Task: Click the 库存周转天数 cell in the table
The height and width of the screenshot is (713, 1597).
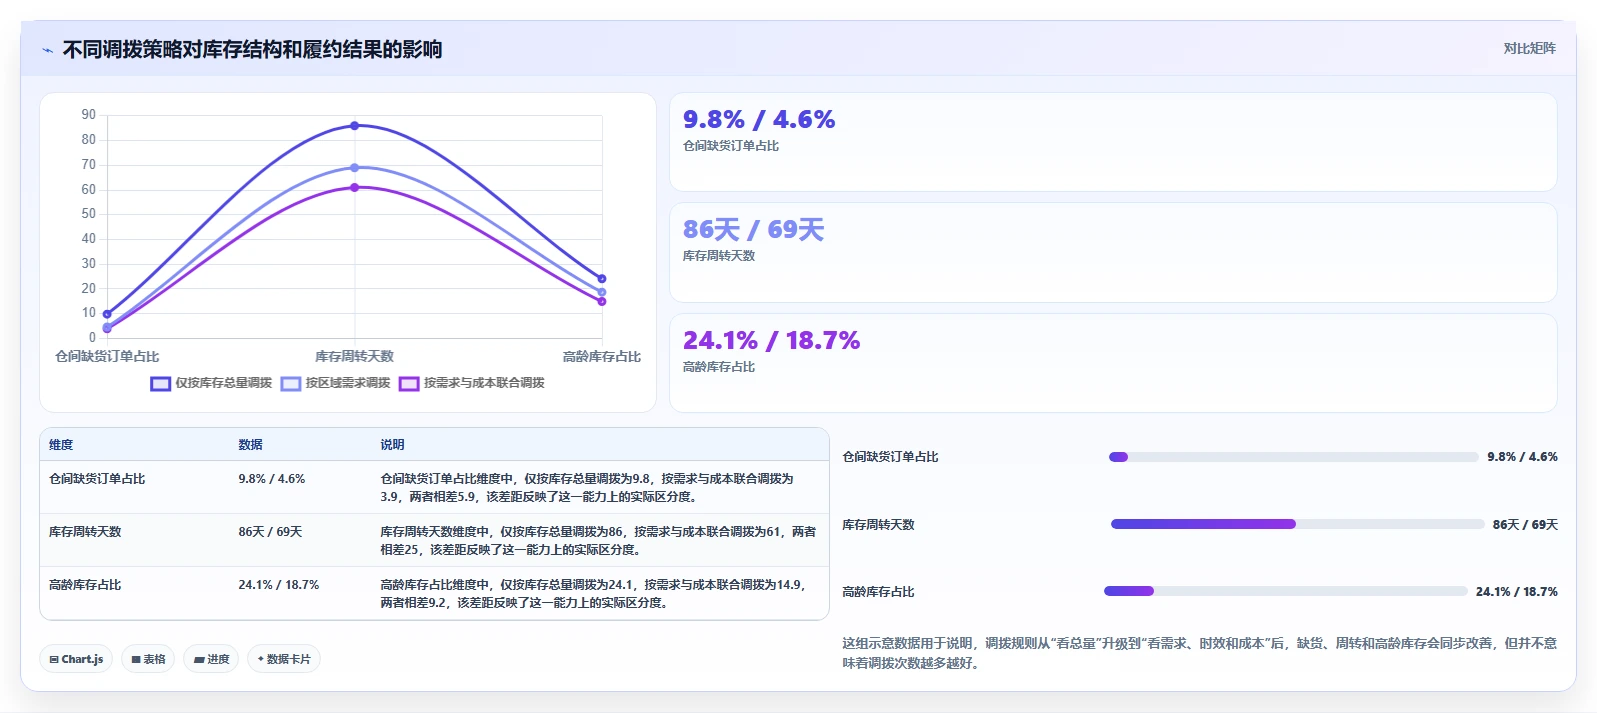Action: (85, 532)
